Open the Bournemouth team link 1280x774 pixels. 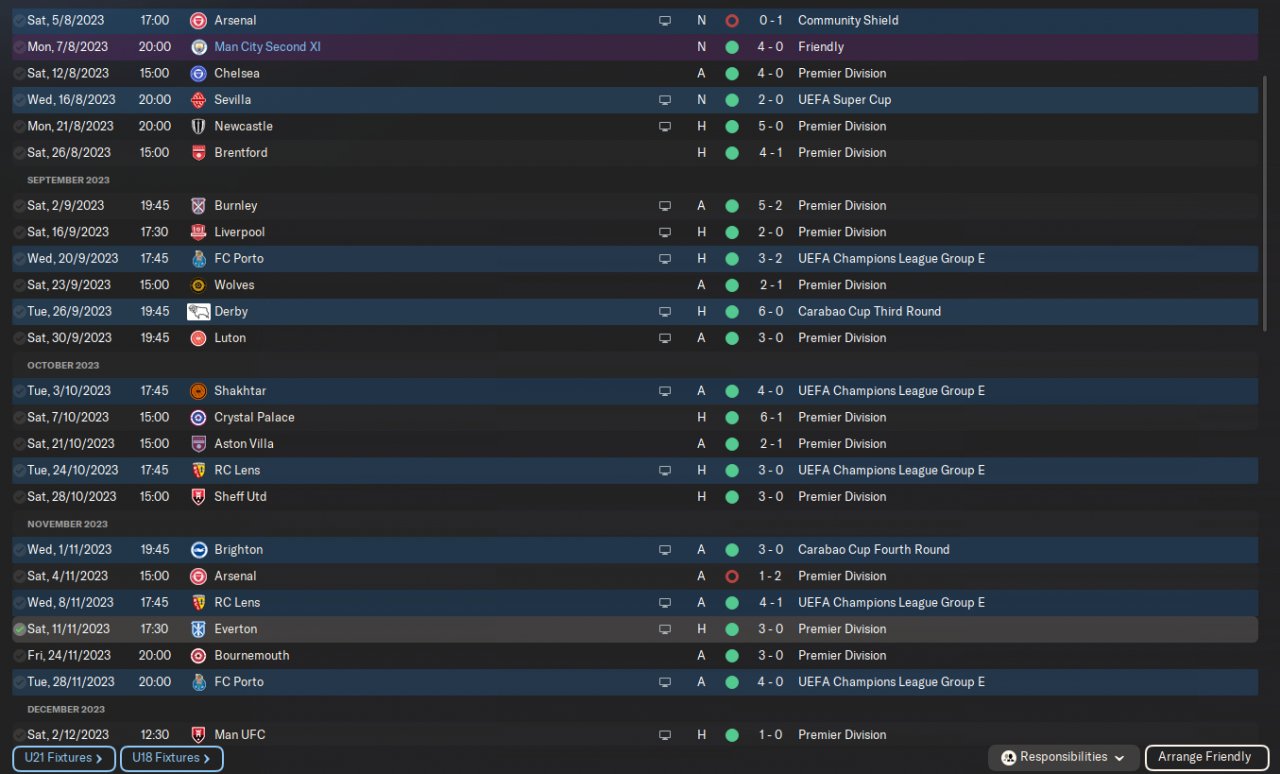251,655
